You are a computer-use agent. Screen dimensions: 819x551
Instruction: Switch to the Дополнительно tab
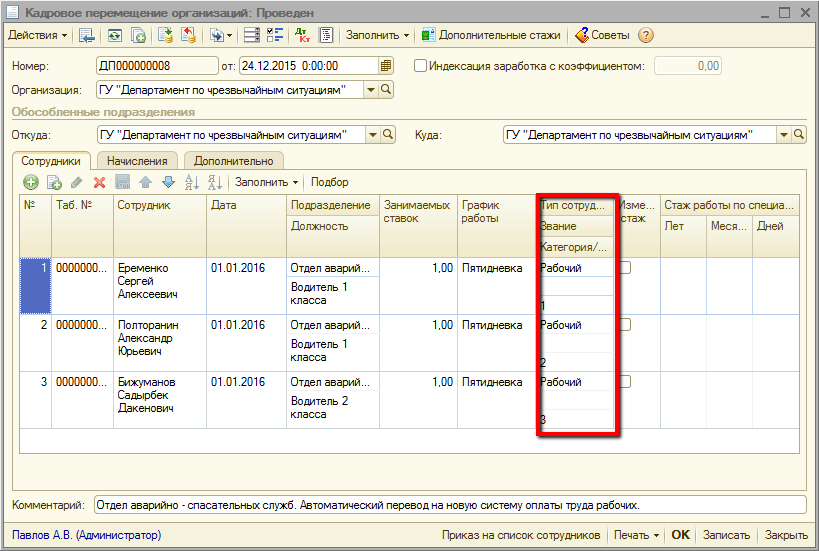tap(233, 160)
